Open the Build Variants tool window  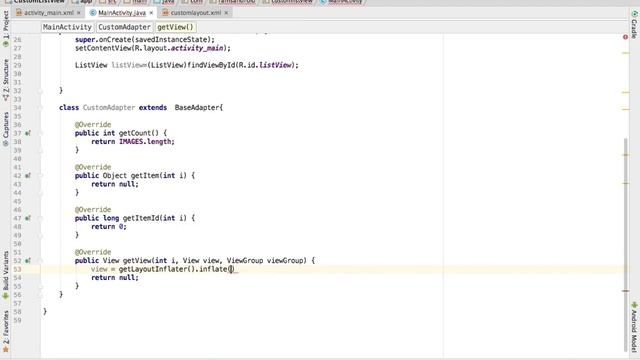[x=6, y=275]
